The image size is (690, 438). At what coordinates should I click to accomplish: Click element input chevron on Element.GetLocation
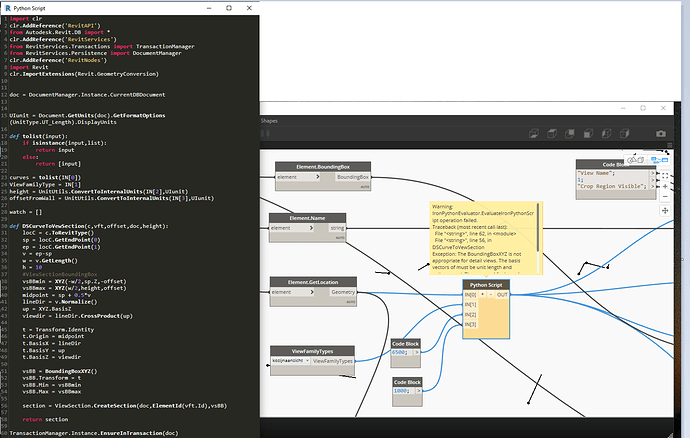click(312, 292)
